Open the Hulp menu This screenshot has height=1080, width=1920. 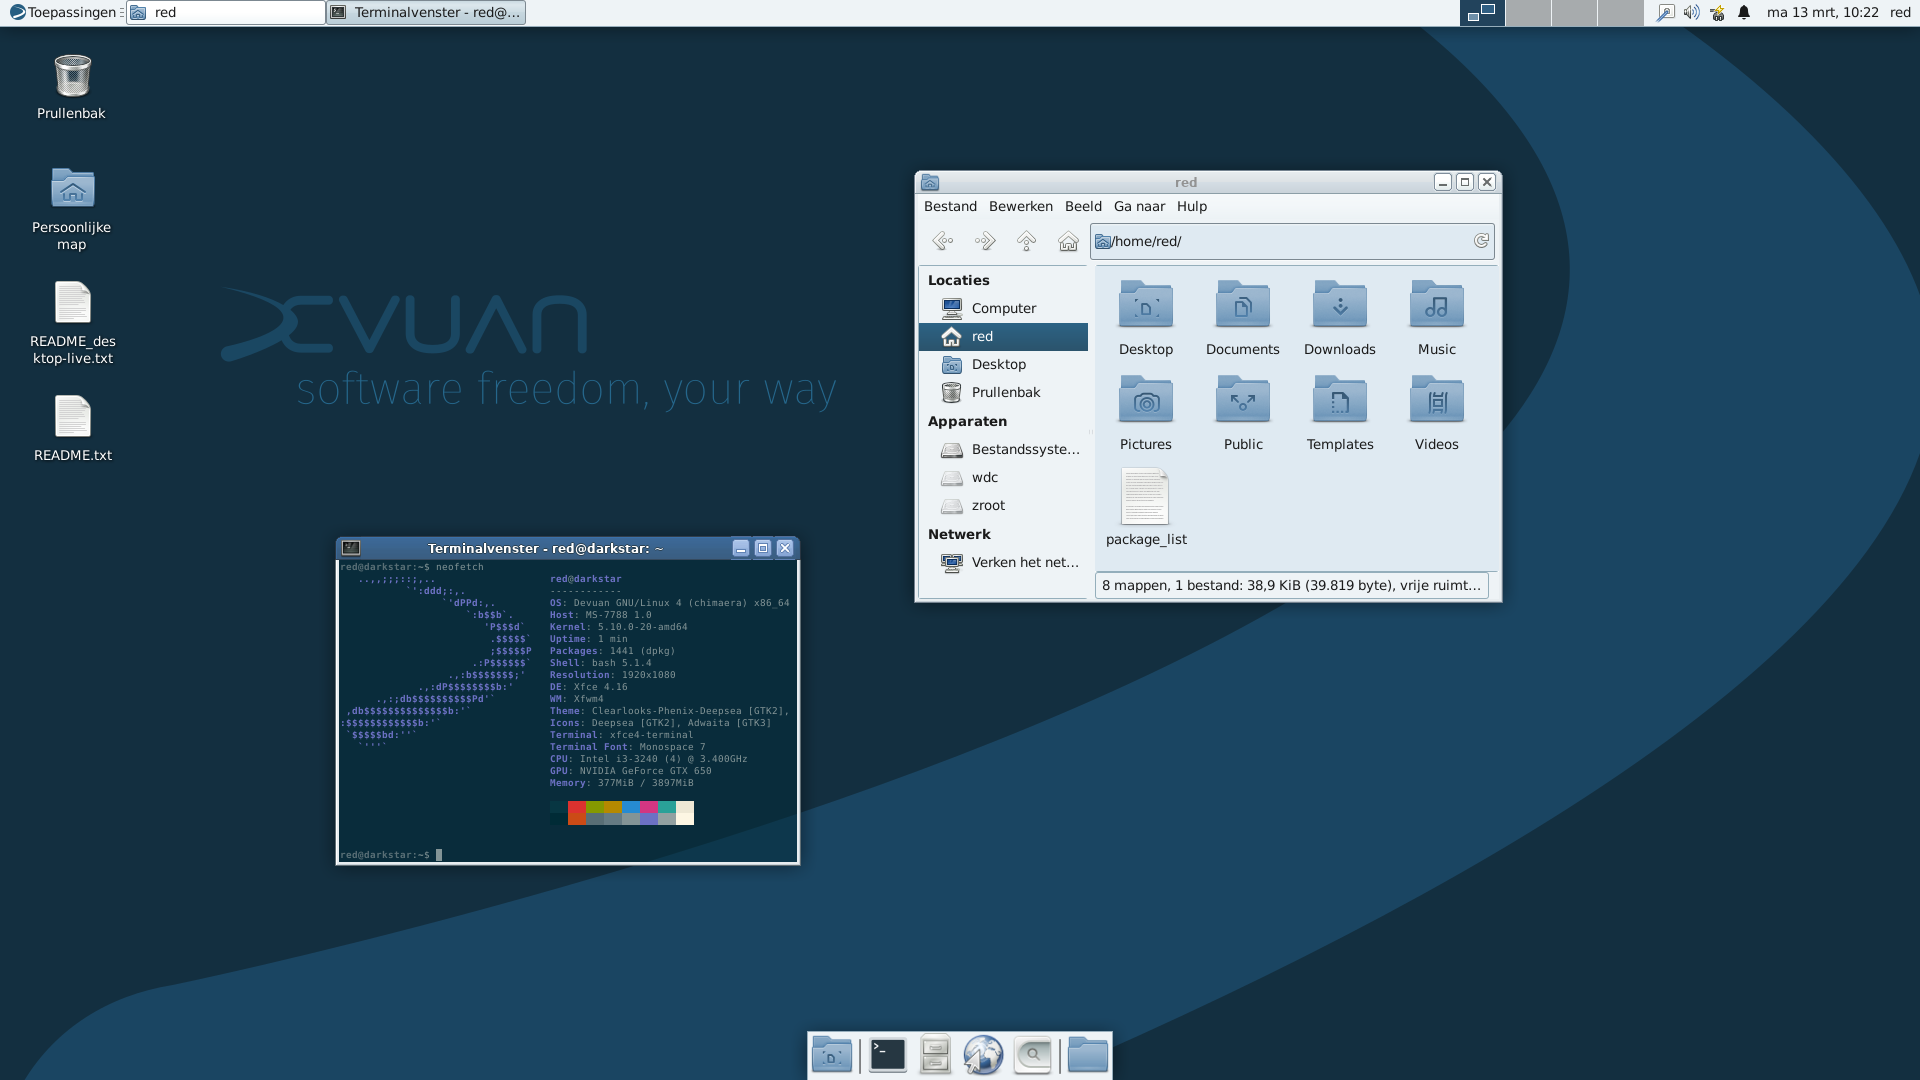(x=1191, y=206)
